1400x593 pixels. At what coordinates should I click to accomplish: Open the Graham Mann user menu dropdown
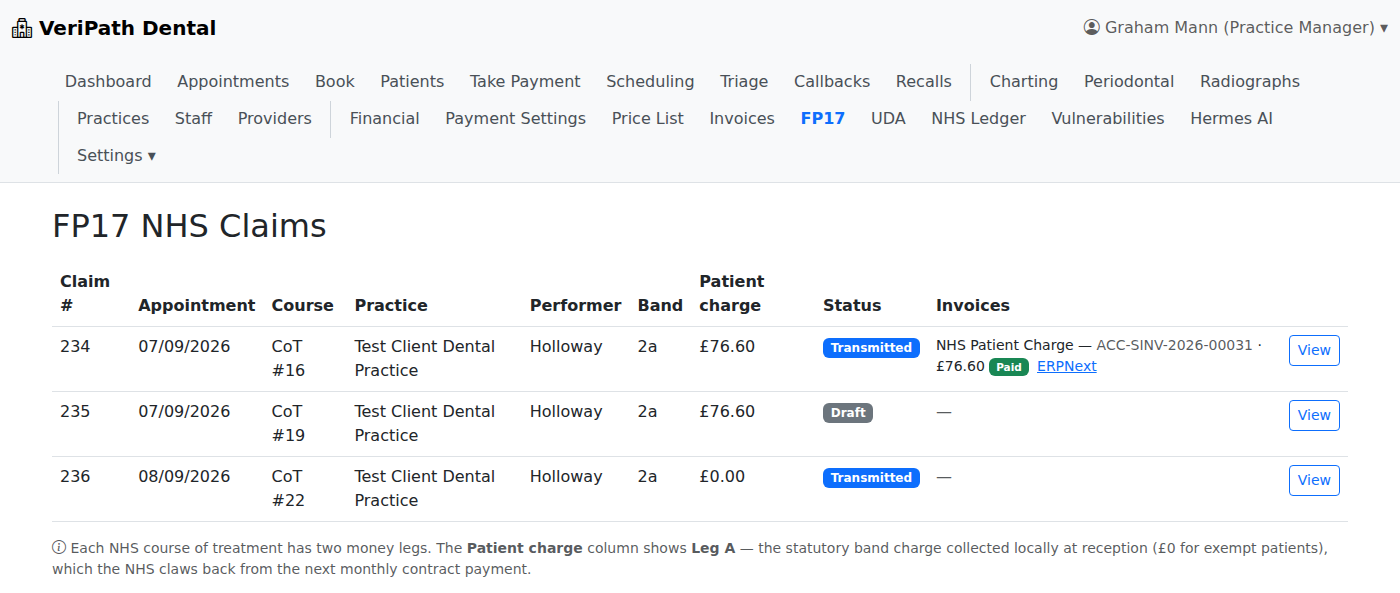pyautogui.click(x=1236, y=27)
